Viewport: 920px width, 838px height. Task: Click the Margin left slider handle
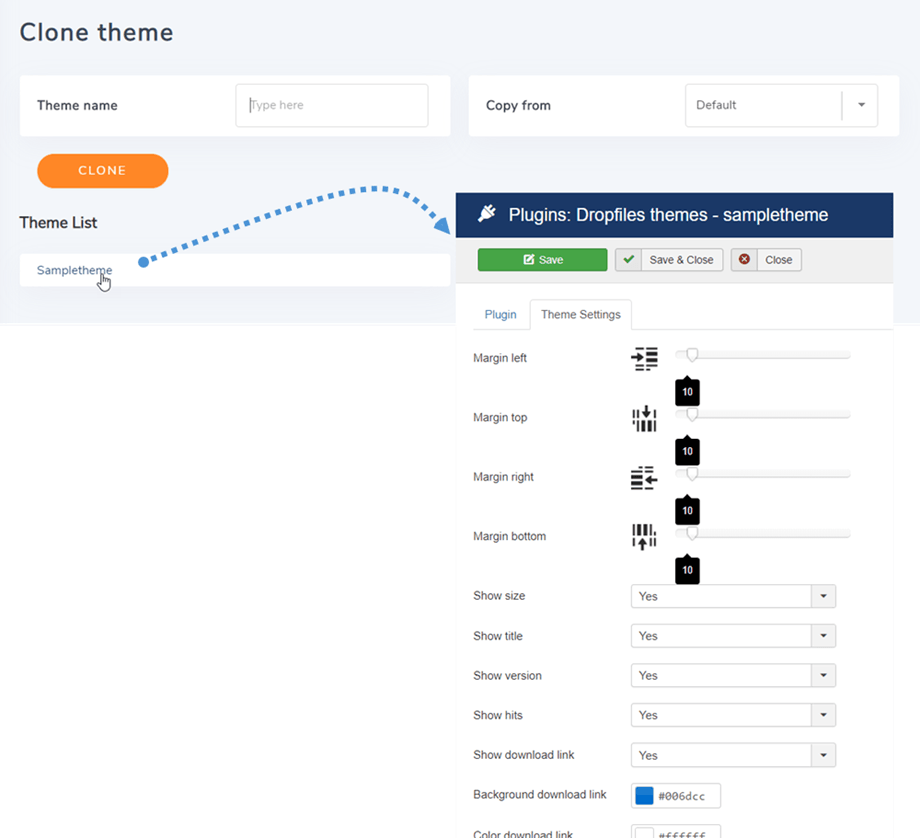(x=691, y=354)
